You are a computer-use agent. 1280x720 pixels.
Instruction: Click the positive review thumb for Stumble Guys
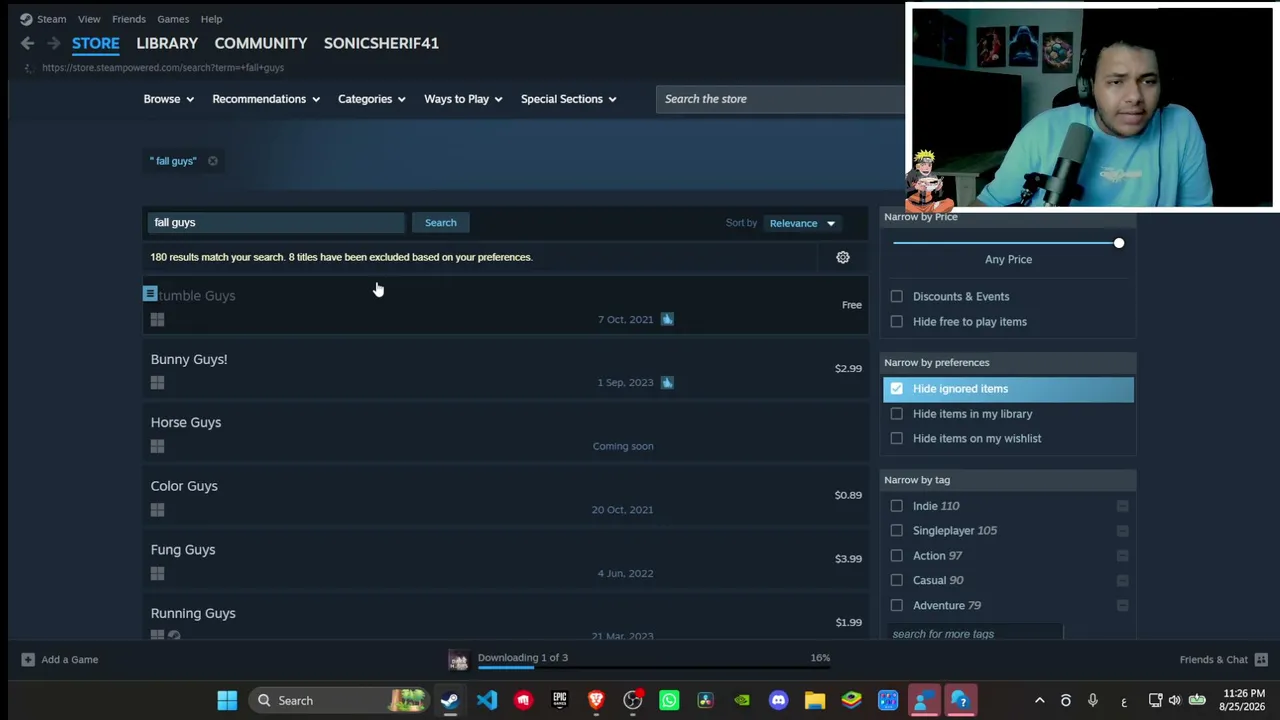click(x=667, y=319)
